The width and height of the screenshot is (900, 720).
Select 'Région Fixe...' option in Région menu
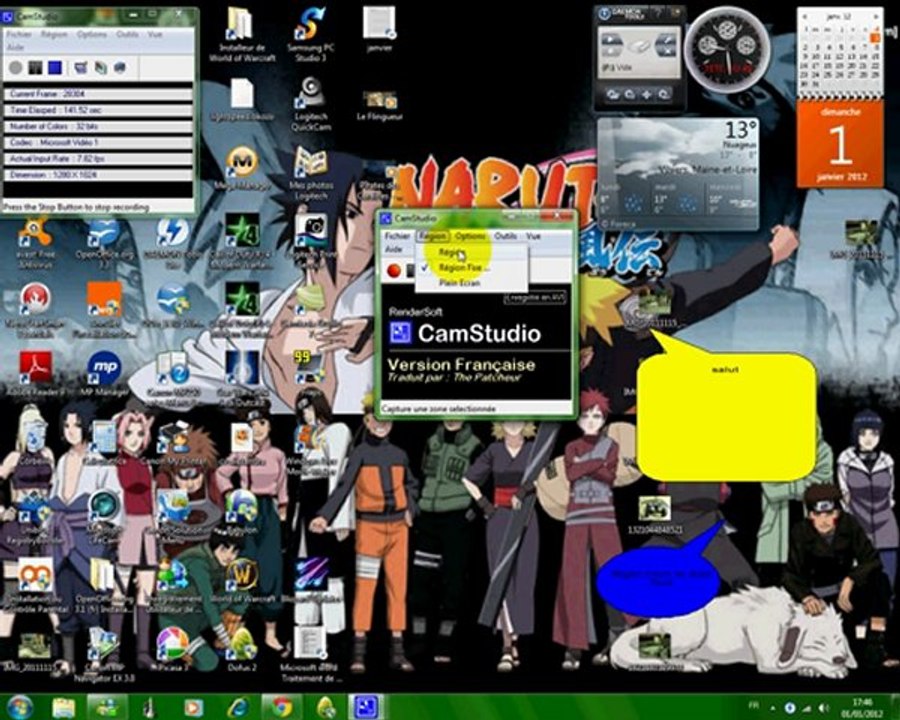pos(471,268)
